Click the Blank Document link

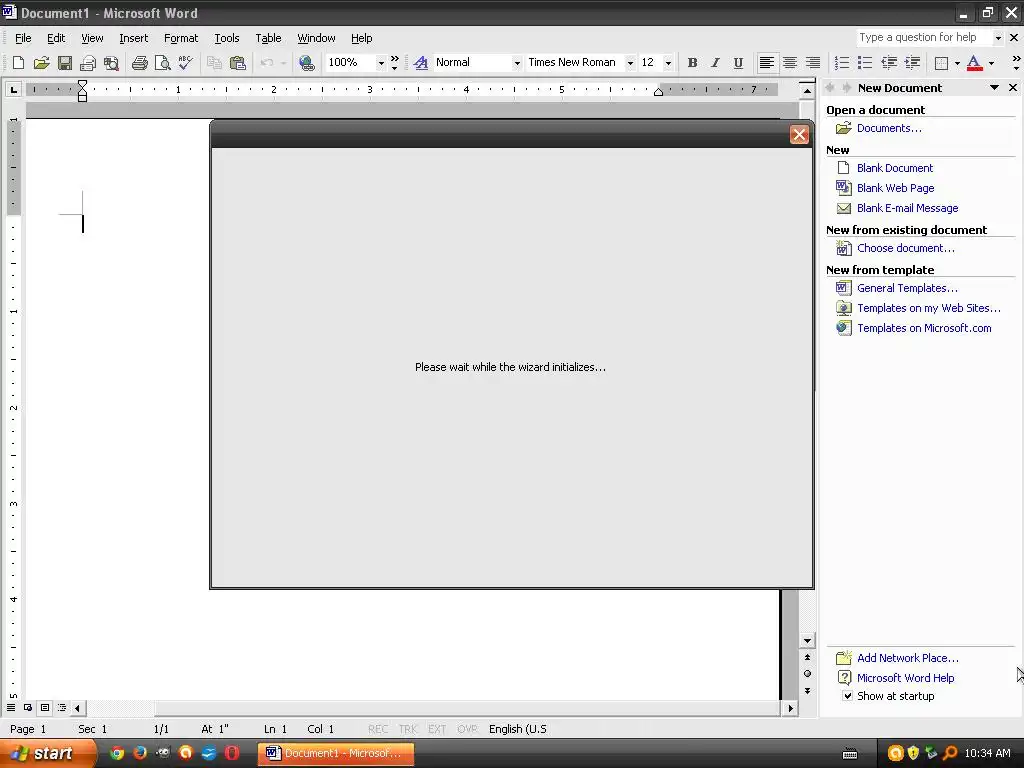(895, 168)
